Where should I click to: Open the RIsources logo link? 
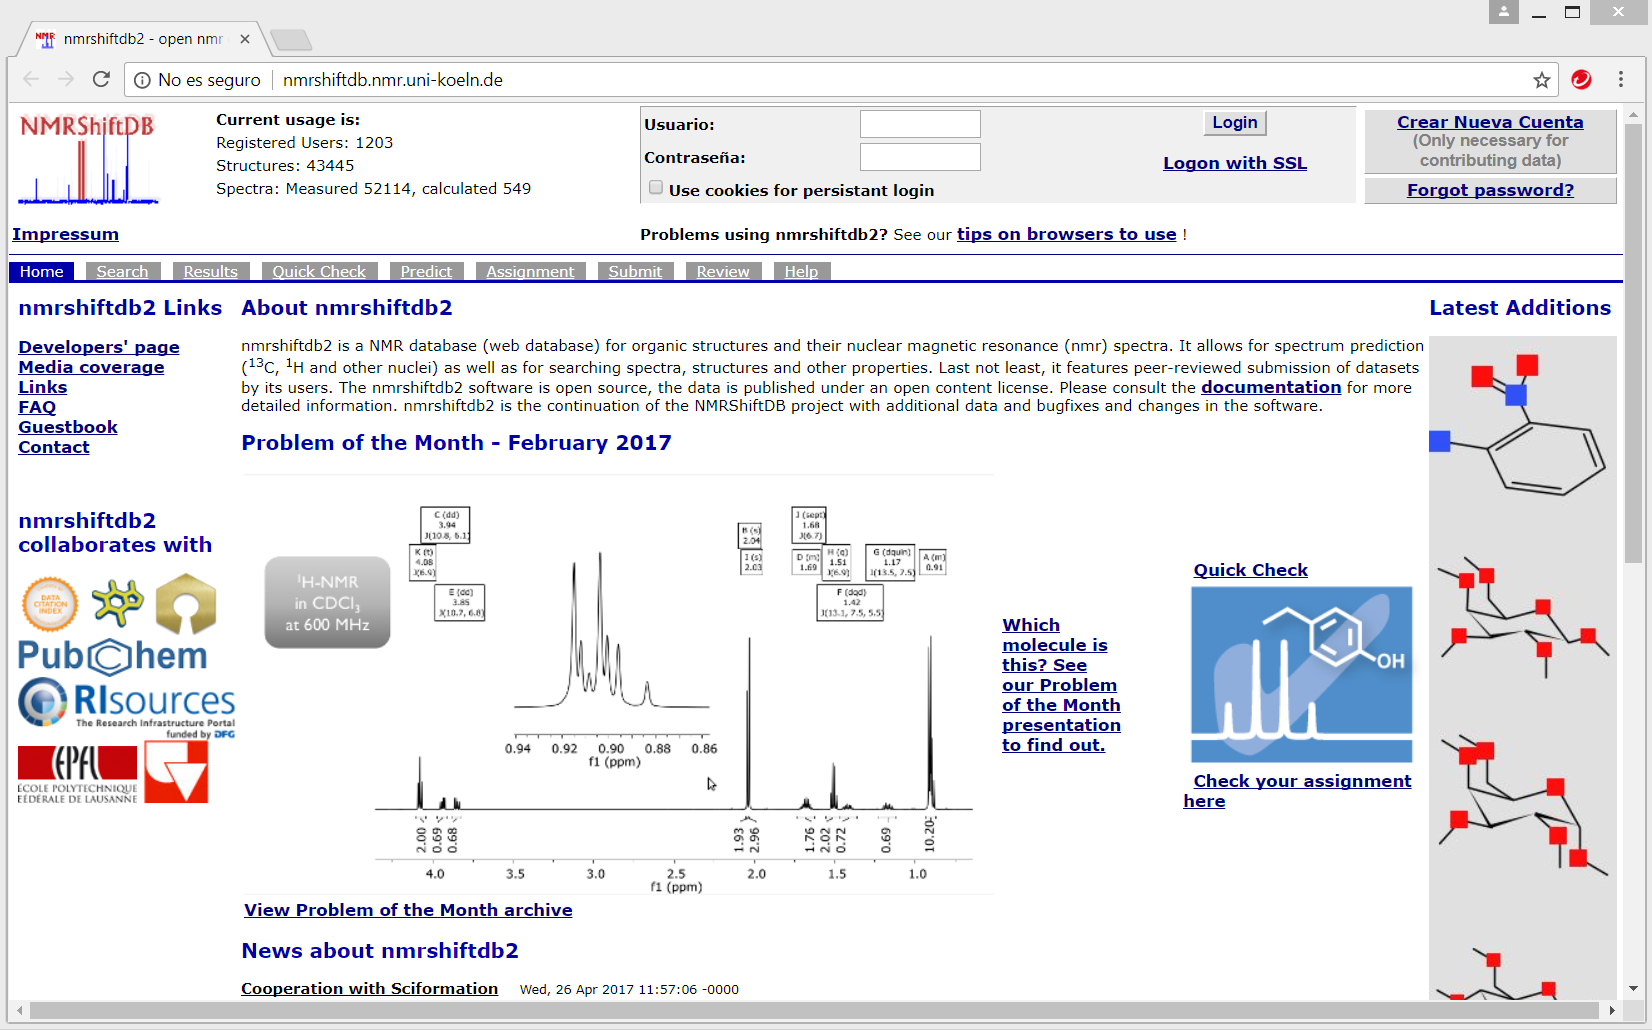(x=126, y=707)
